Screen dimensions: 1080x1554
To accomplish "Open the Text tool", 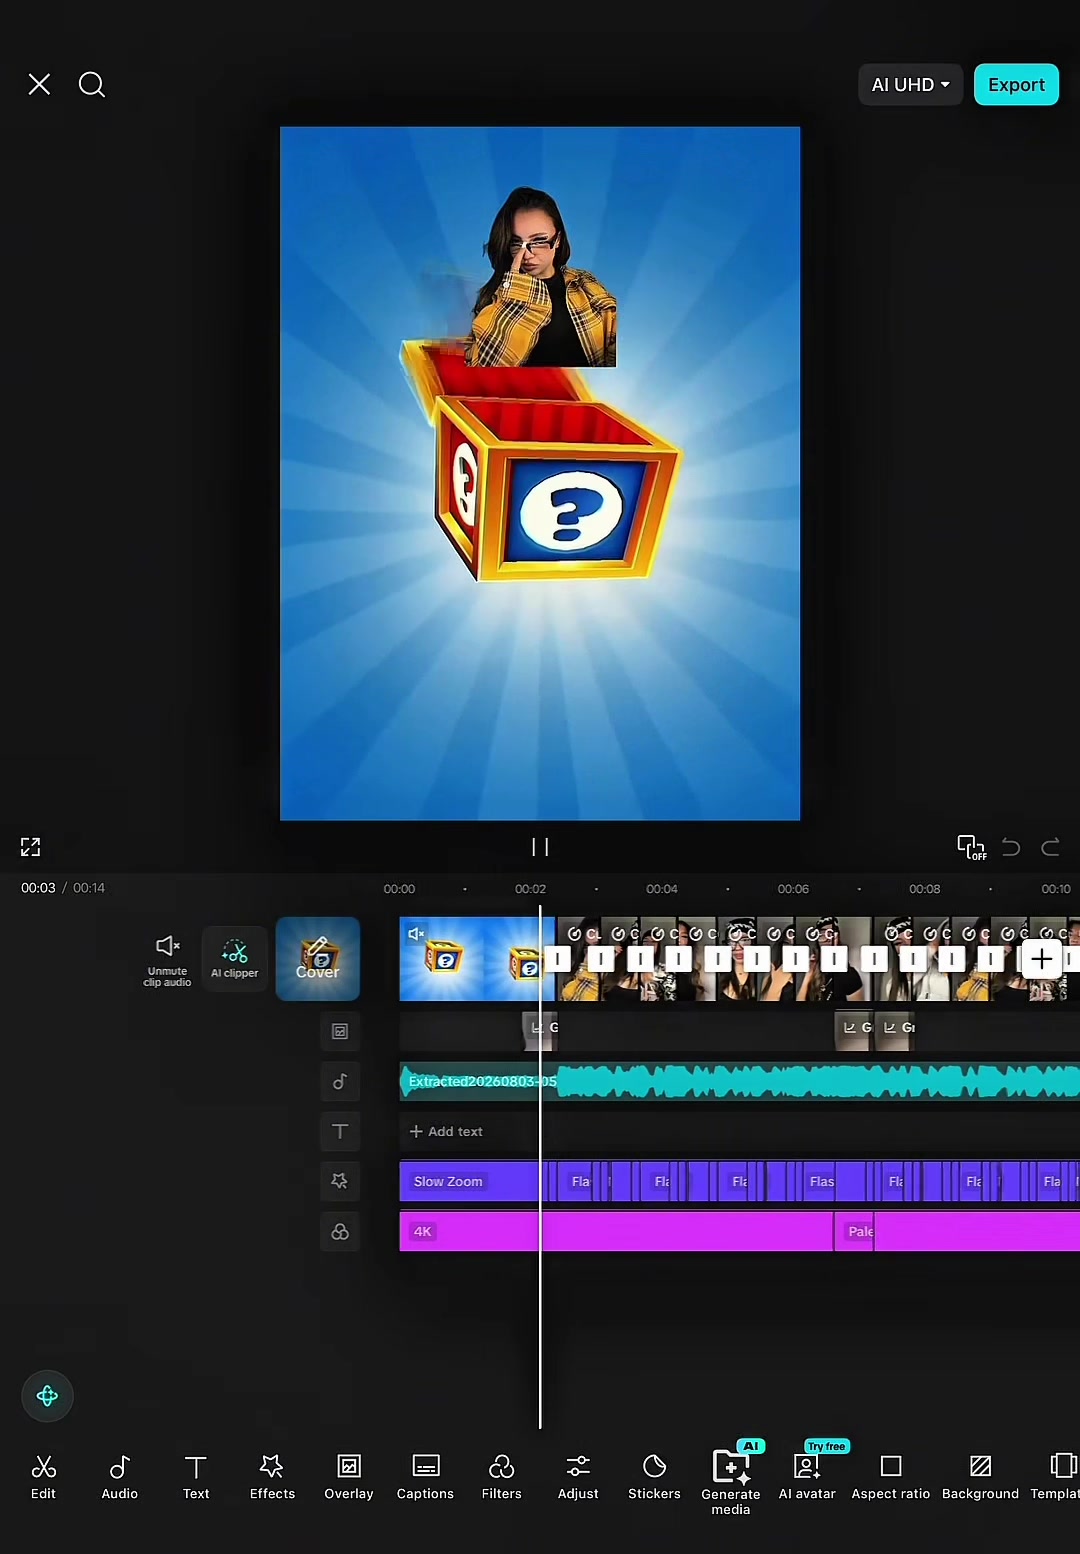I will click(x=196, y=1477).
